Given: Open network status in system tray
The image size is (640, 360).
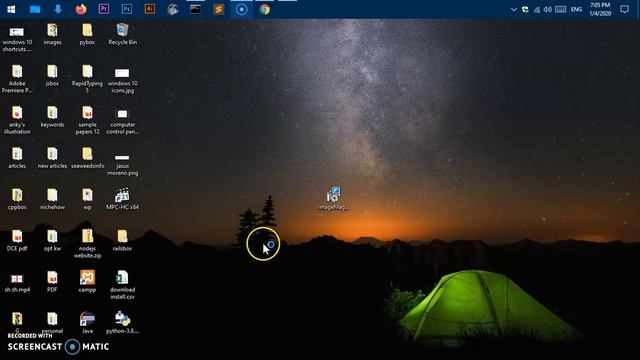Looking at the screenshot, I should click(x=537, y=9).
